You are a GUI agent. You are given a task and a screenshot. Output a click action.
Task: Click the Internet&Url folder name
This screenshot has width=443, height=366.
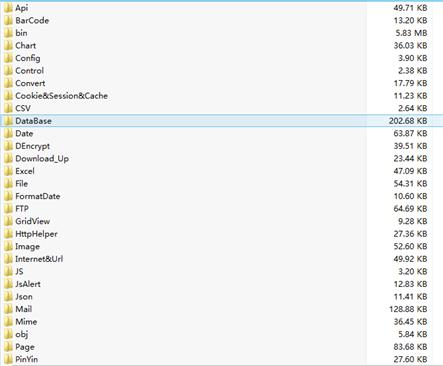(x=39, y=259)
